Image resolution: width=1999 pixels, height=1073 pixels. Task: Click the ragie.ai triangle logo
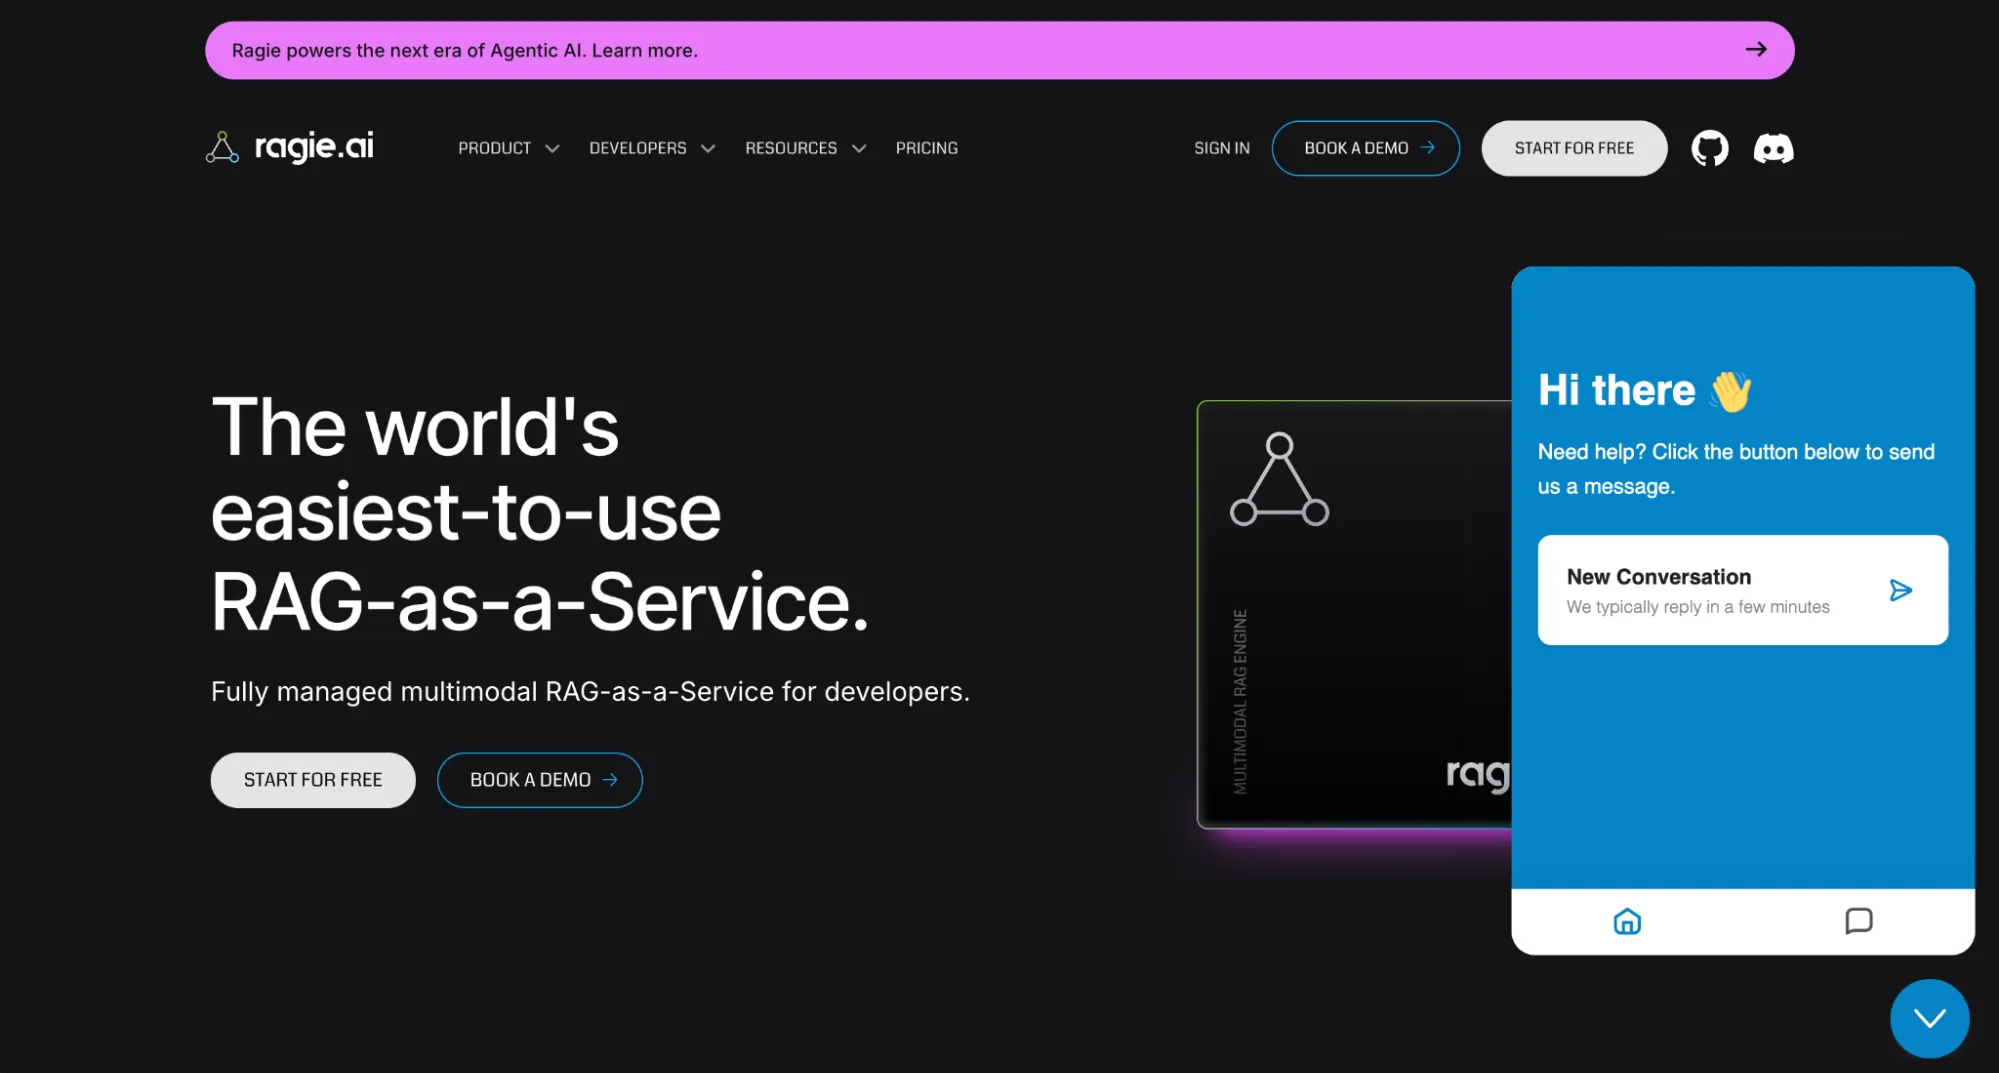(x=222, y=147)
